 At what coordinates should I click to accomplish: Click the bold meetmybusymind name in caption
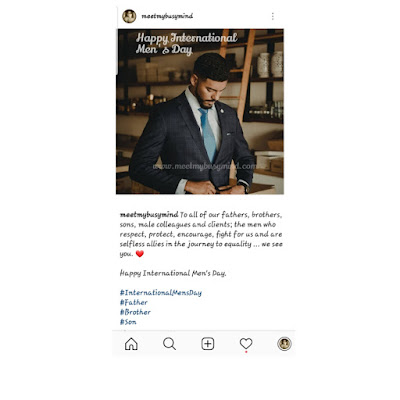pos(149,215)
